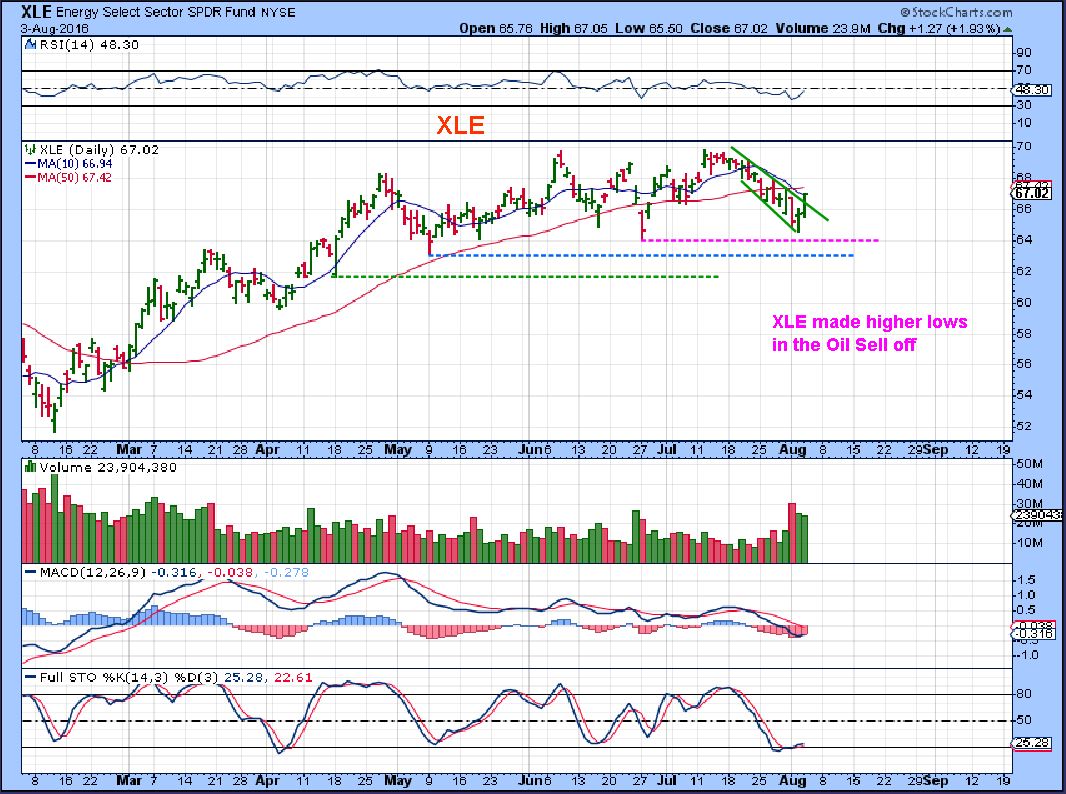Viewport: 1066px width, 794px height.
Task: Click the "Volume 23.9M" header value
Action: point(823,29)
